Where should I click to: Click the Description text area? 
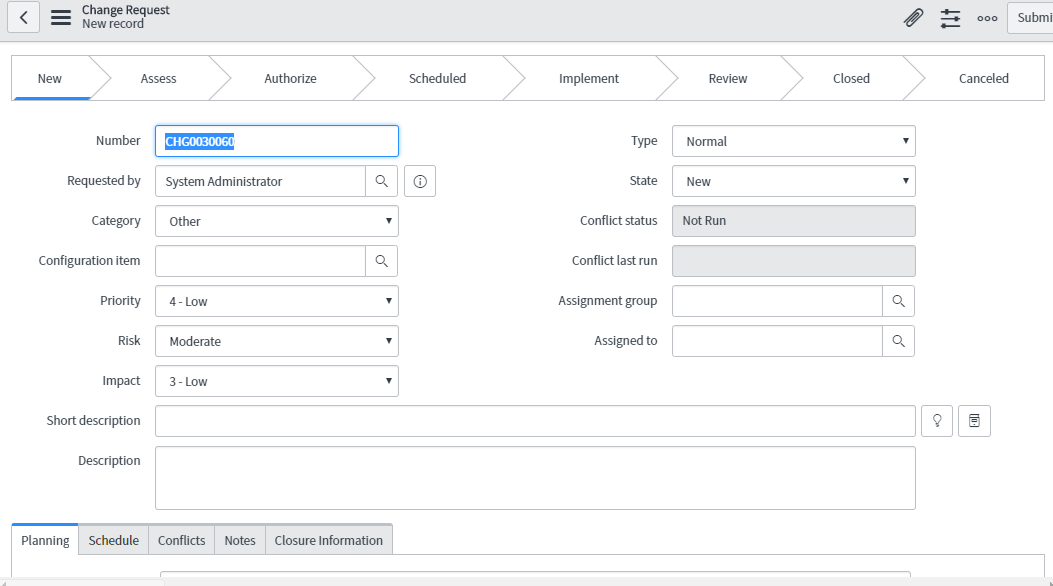point(535,478)
